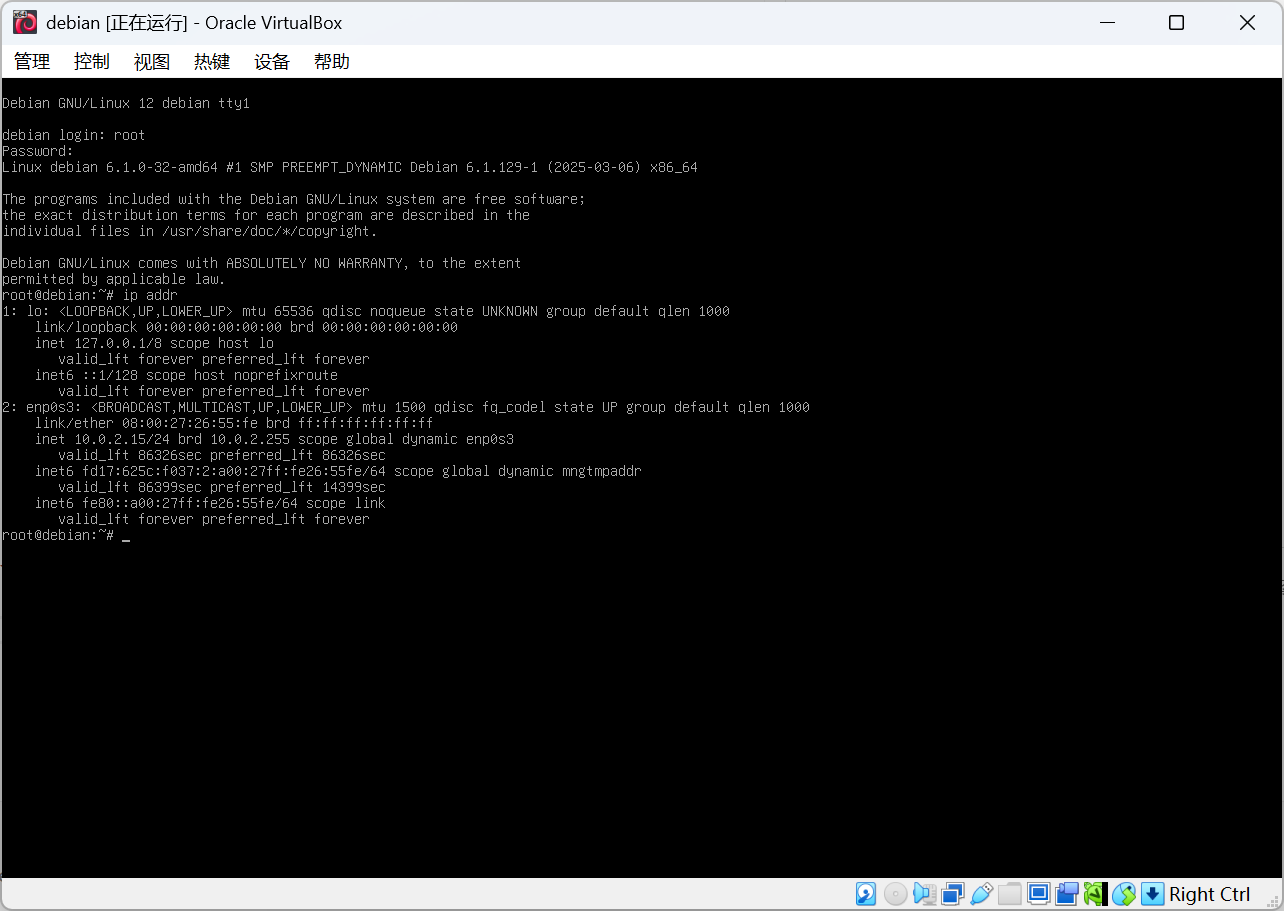Viewport: 1284px width, 911px height.
Task: Click the VirtualBox app icon in title bar
Action: [x=25, y=22]
